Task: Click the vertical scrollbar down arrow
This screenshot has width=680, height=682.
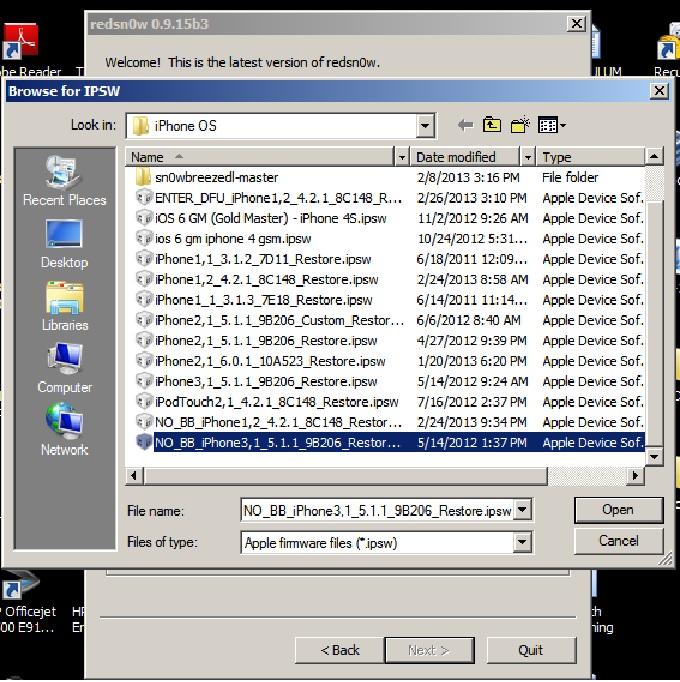Action: [654, 456]
